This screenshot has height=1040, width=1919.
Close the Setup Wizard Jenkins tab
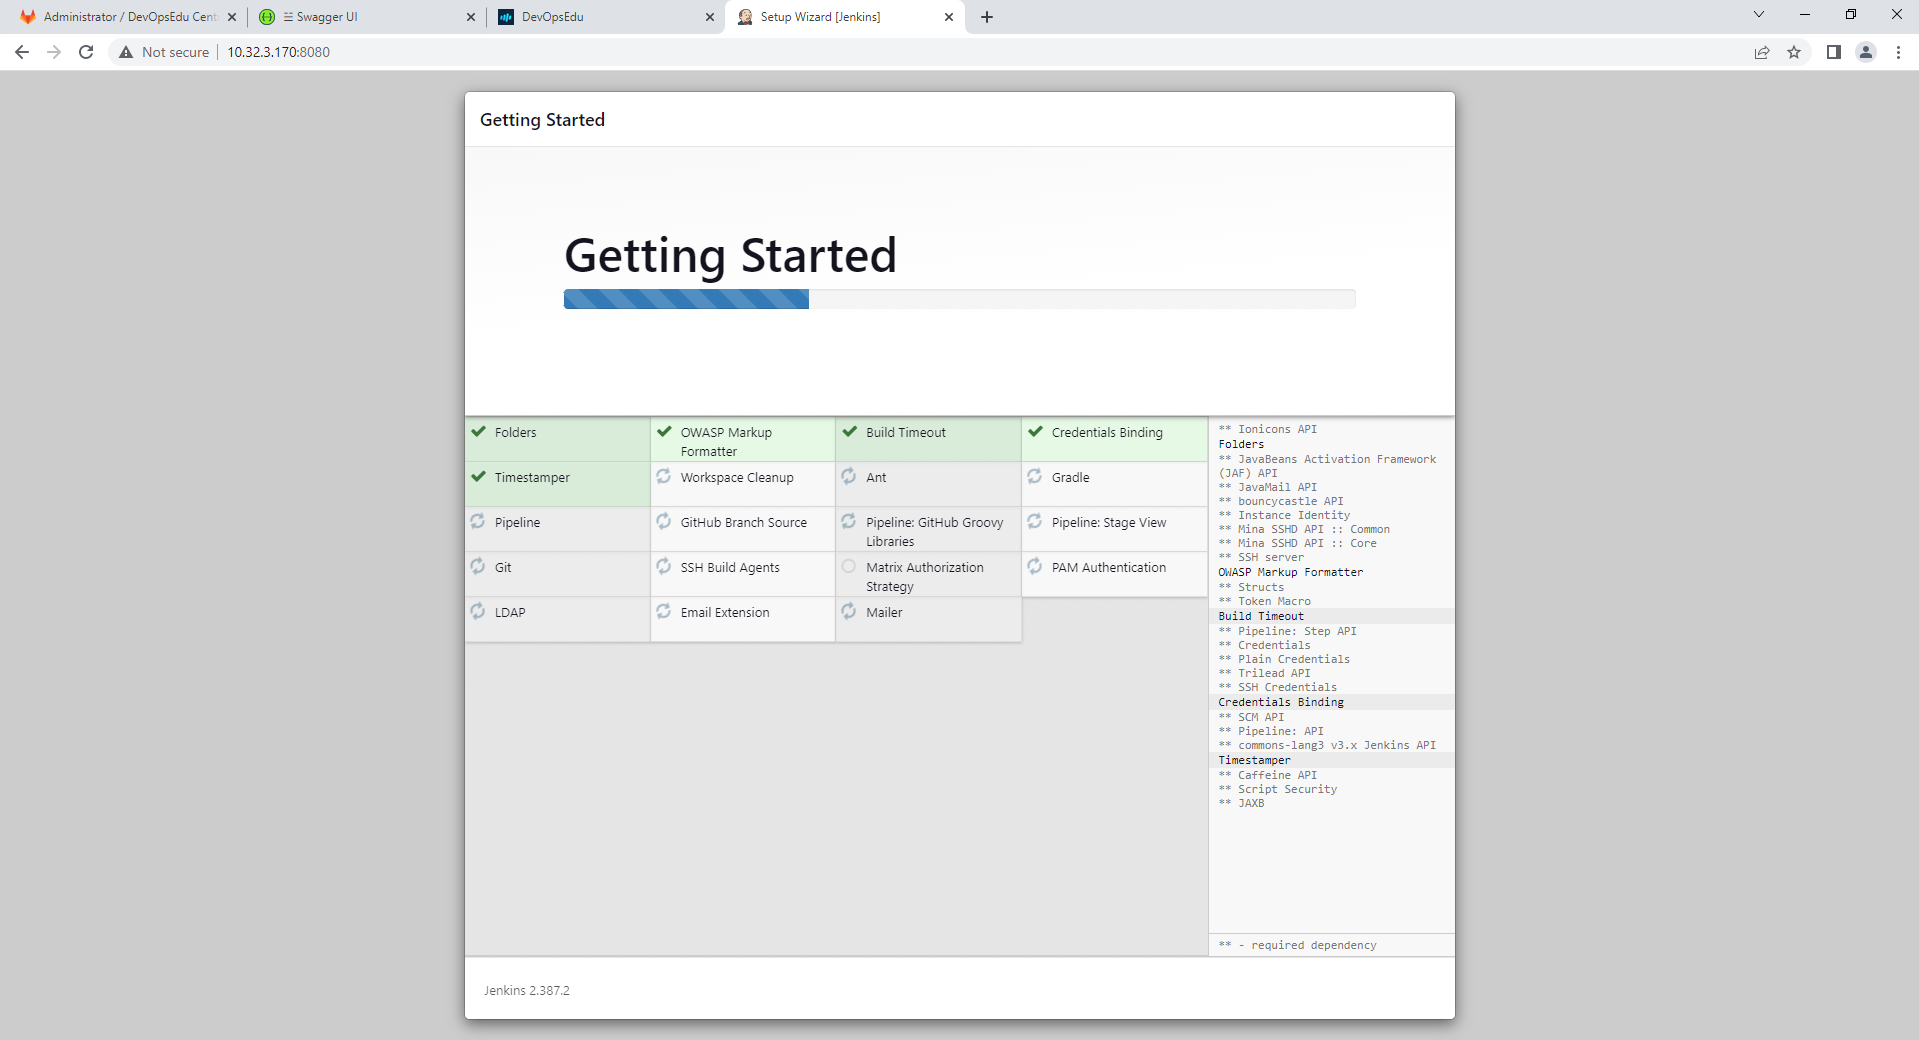pyautogui.click(x=949, y=17)
